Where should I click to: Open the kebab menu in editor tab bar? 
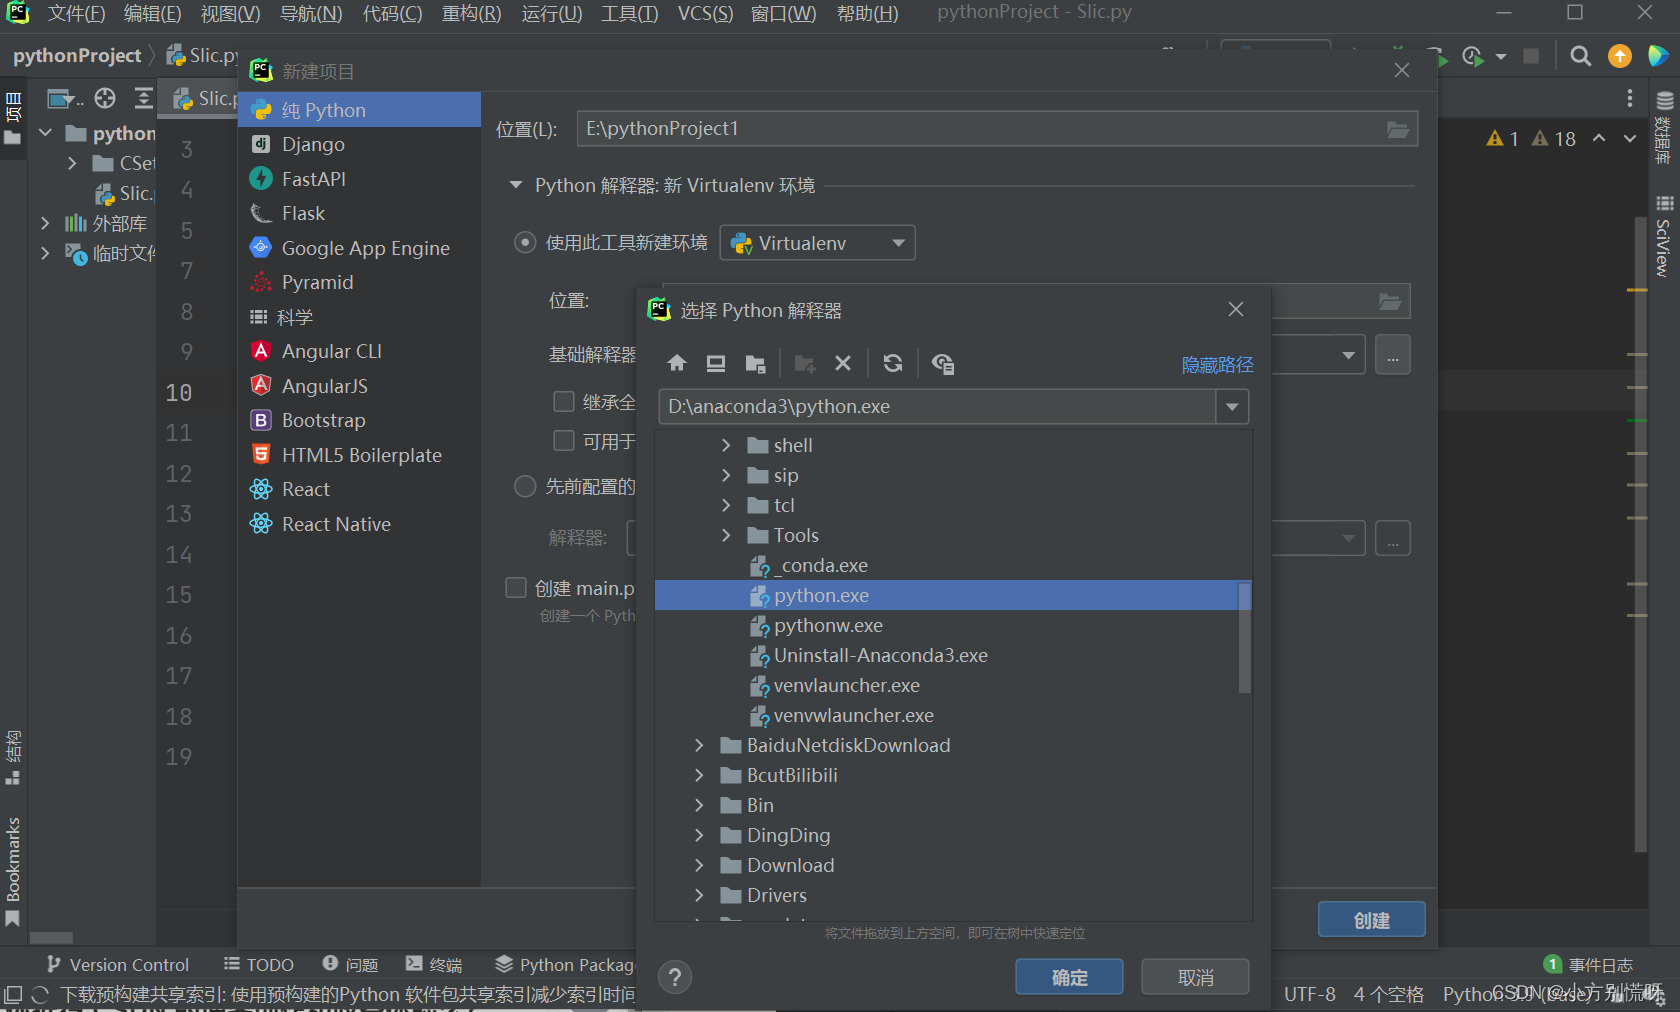tap(1630, 98)
